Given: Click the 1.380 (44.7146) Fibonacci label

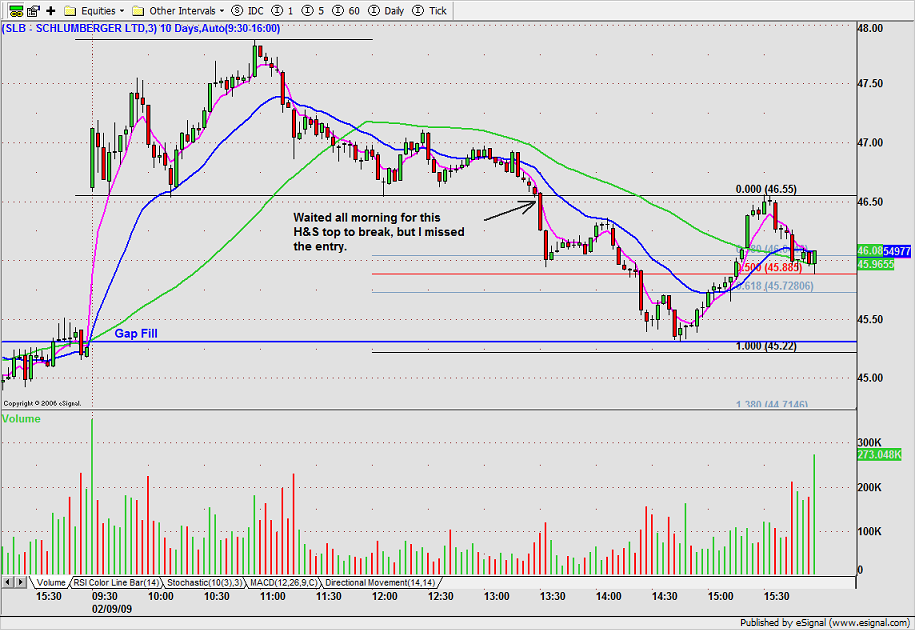Looking at the screenshot, I should [x=771, y=404].
